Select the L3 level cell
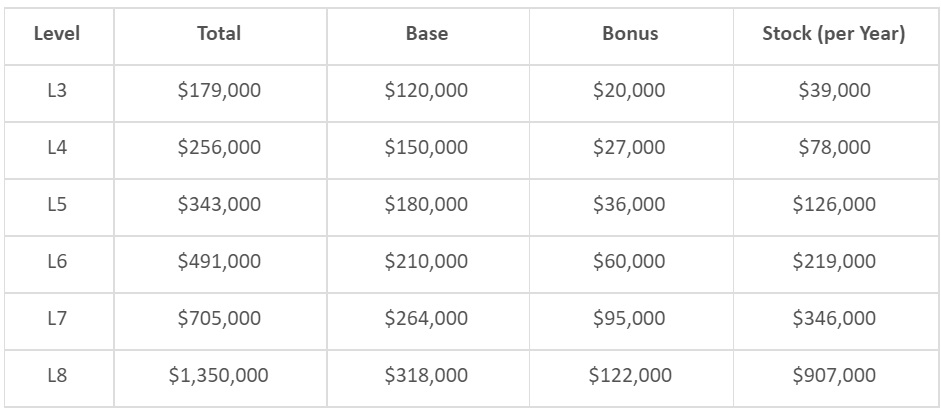Viewport: 941px width, 411px height. (57, 90)
